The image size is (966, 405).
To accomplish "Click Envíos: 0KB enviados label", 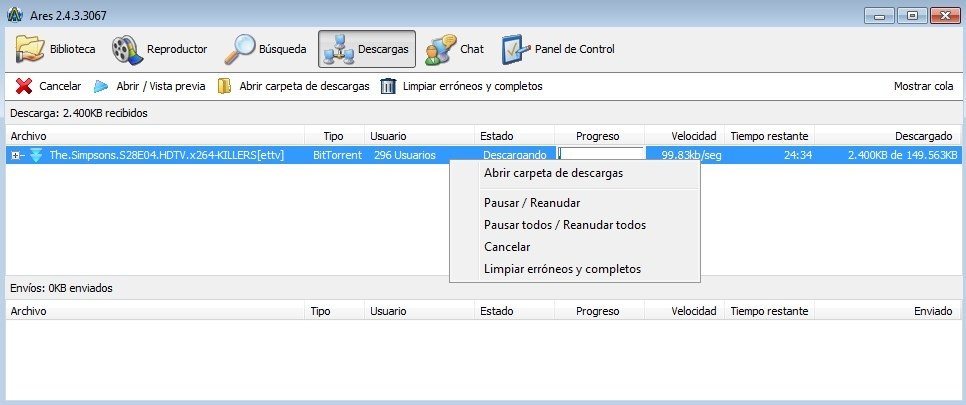I will coord(62,288).
